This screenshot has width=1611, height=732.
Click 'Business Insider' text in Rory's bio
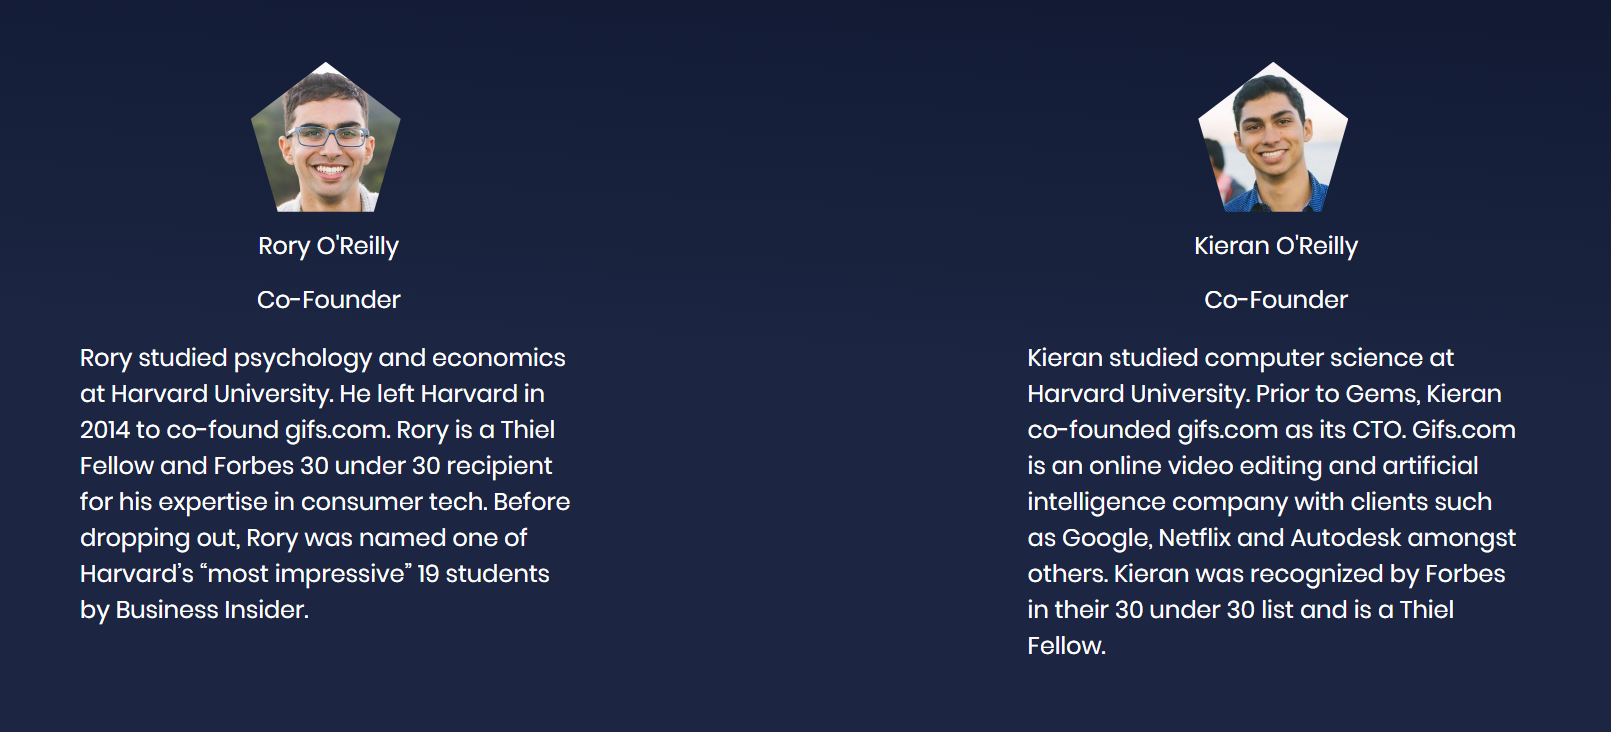pos(211,610)
